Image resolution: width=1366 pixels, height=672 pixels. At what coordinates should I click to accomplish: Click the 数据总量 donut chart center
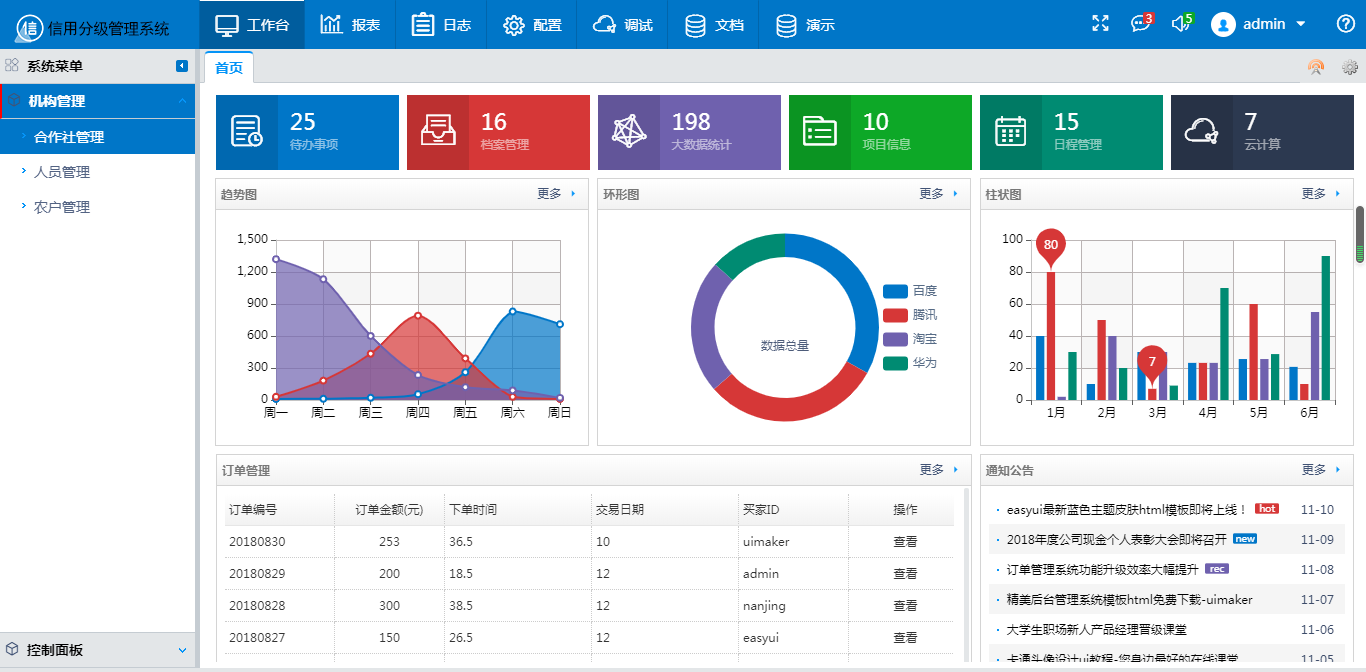coord(785,346)
